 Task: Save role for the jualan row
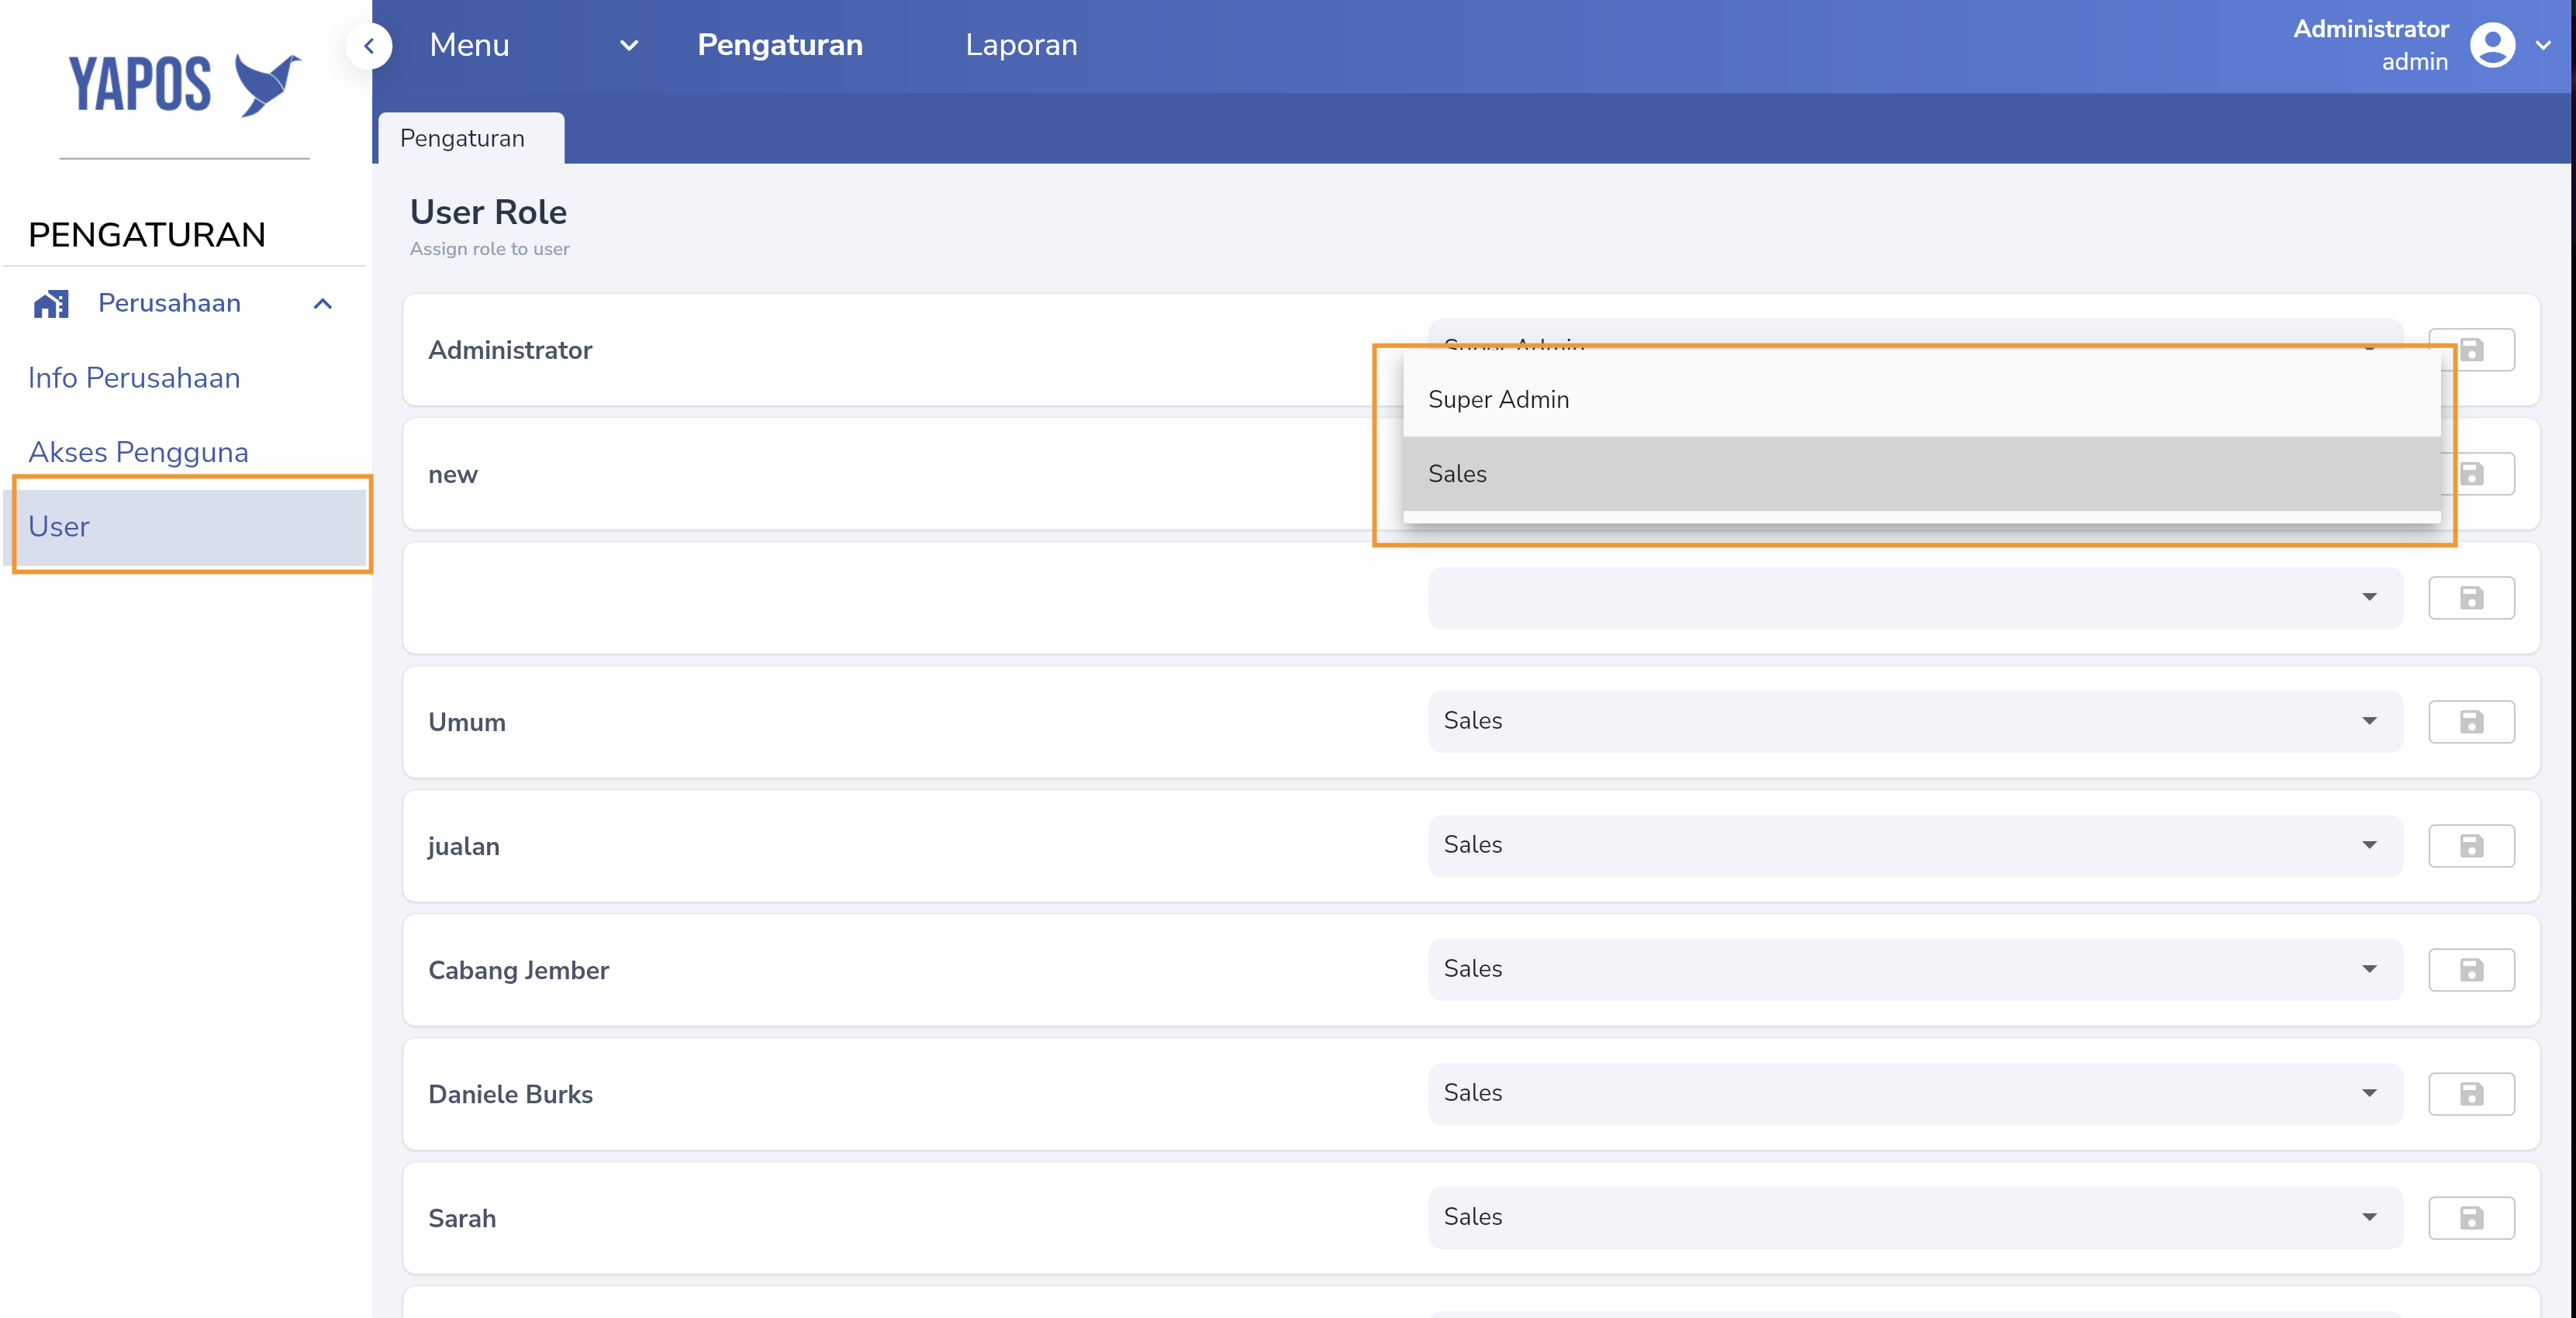tap(2471, 846)
